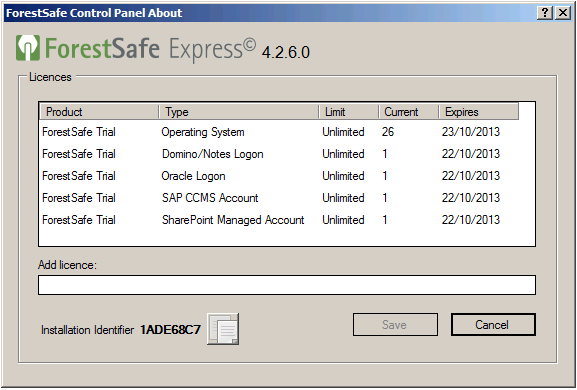The image size is (577, 390).
Task: Close the About dialog window
Action: click(563, 13)
